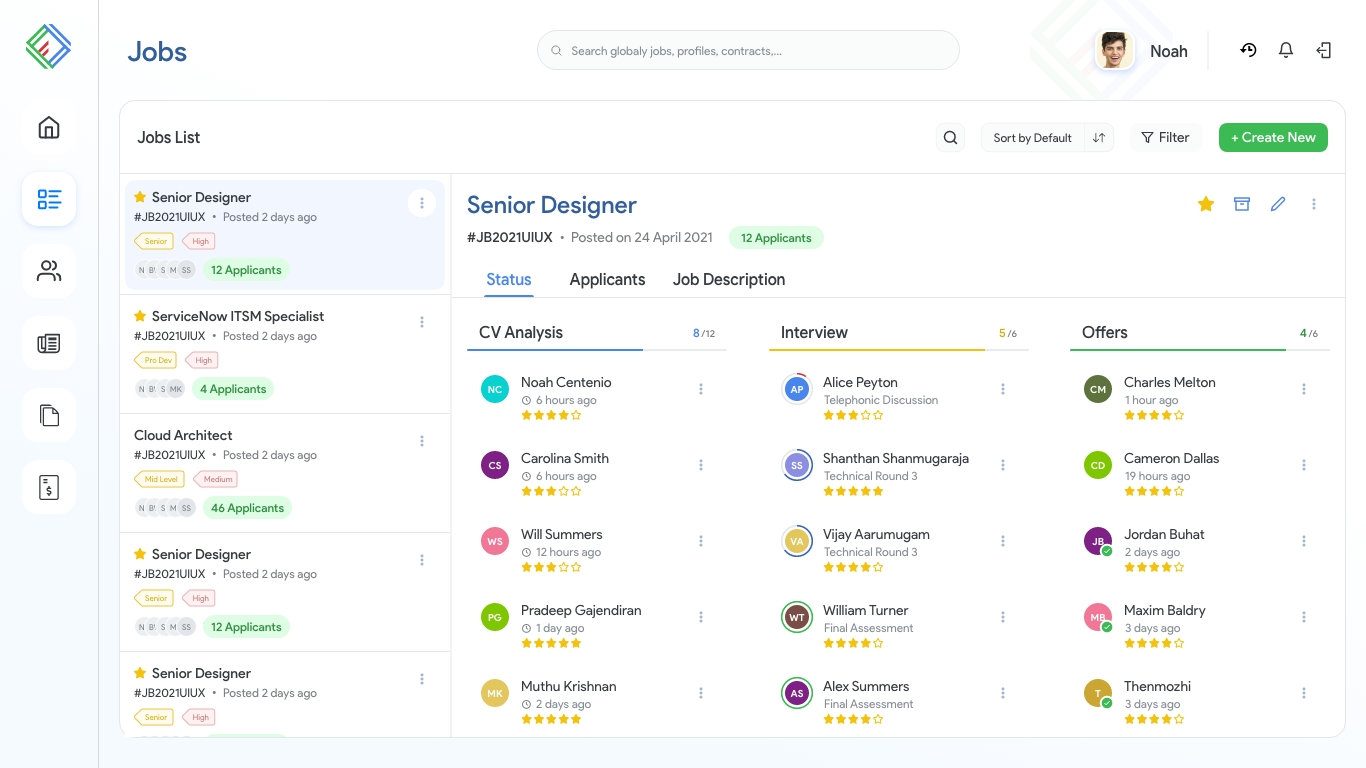
Task: Switch to the Job Description tab
Action: coord(728,280)
